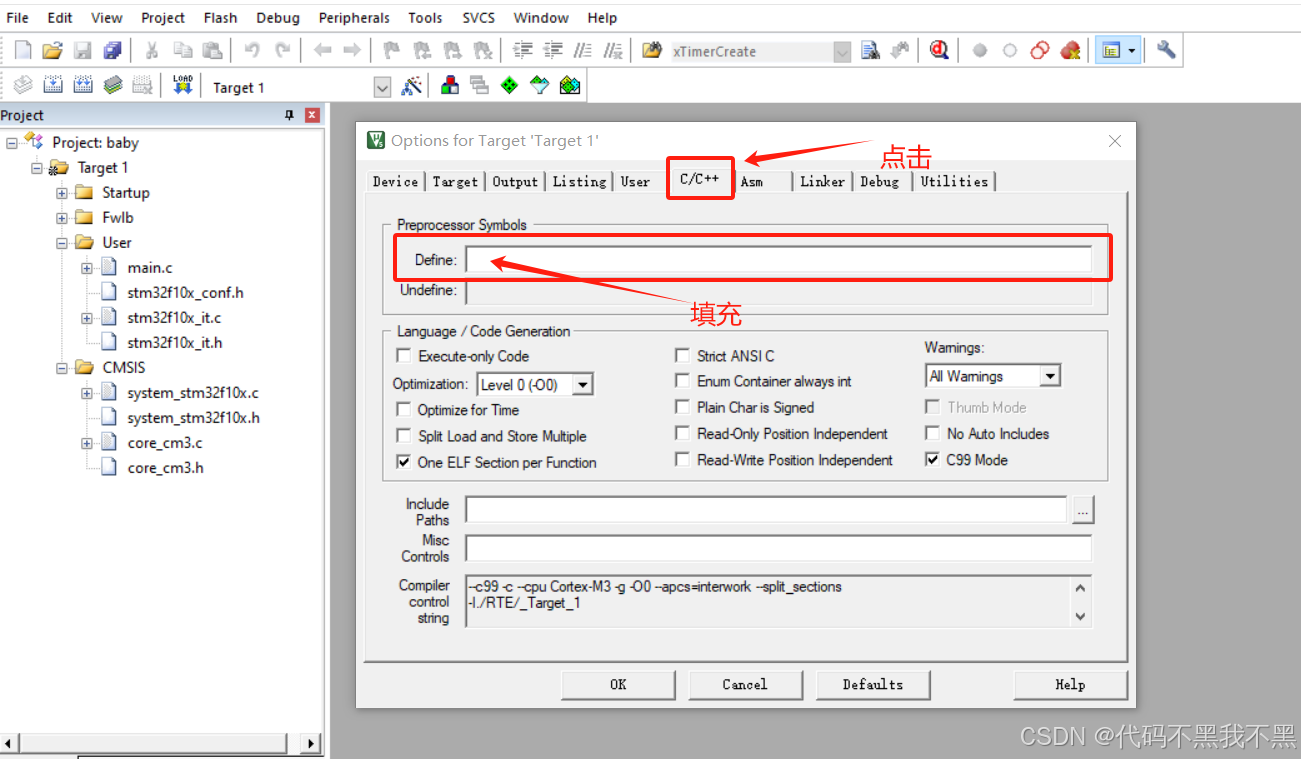Viewport: 1301px width, 759px height.
Task: Click the Open file folder icon
Action: pos(52,50)
